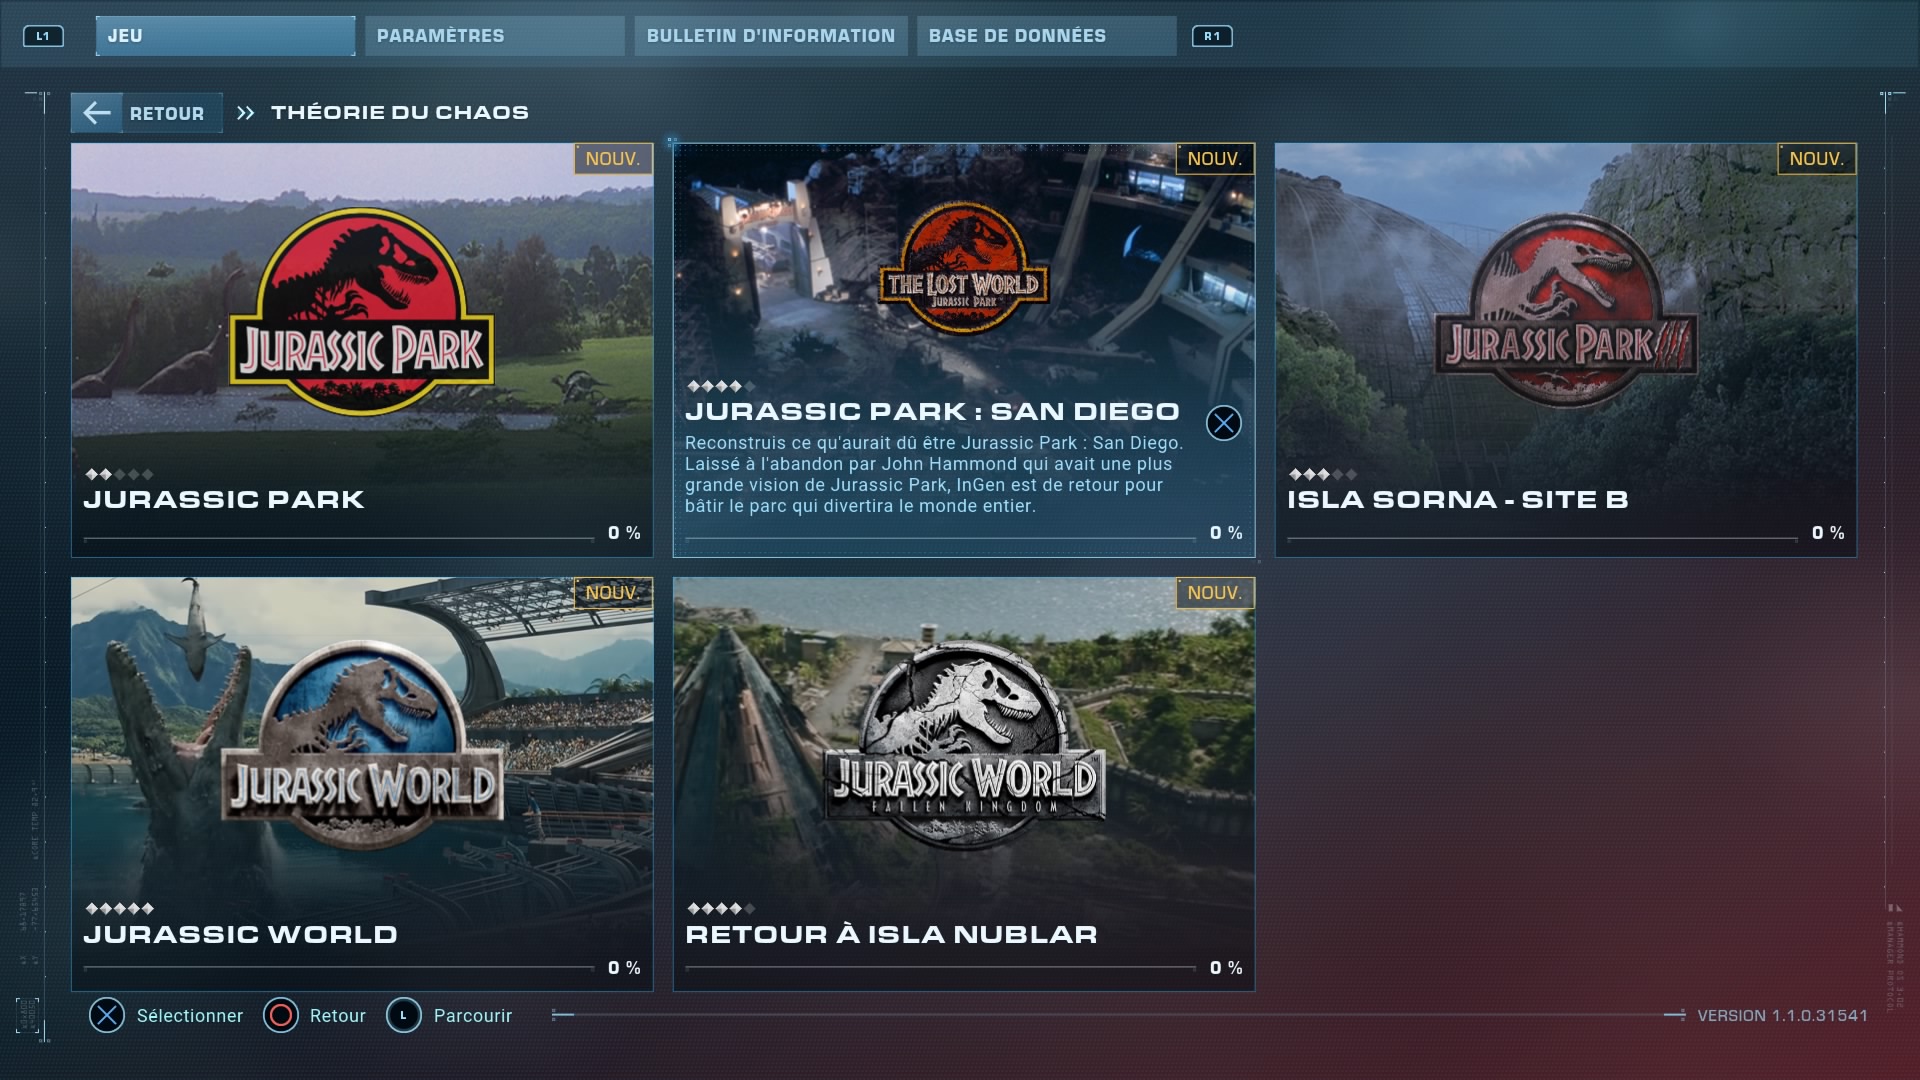Select the Jurassic World scenario thumbnail
This screenshot has width=1920, height=1080.
362,784
